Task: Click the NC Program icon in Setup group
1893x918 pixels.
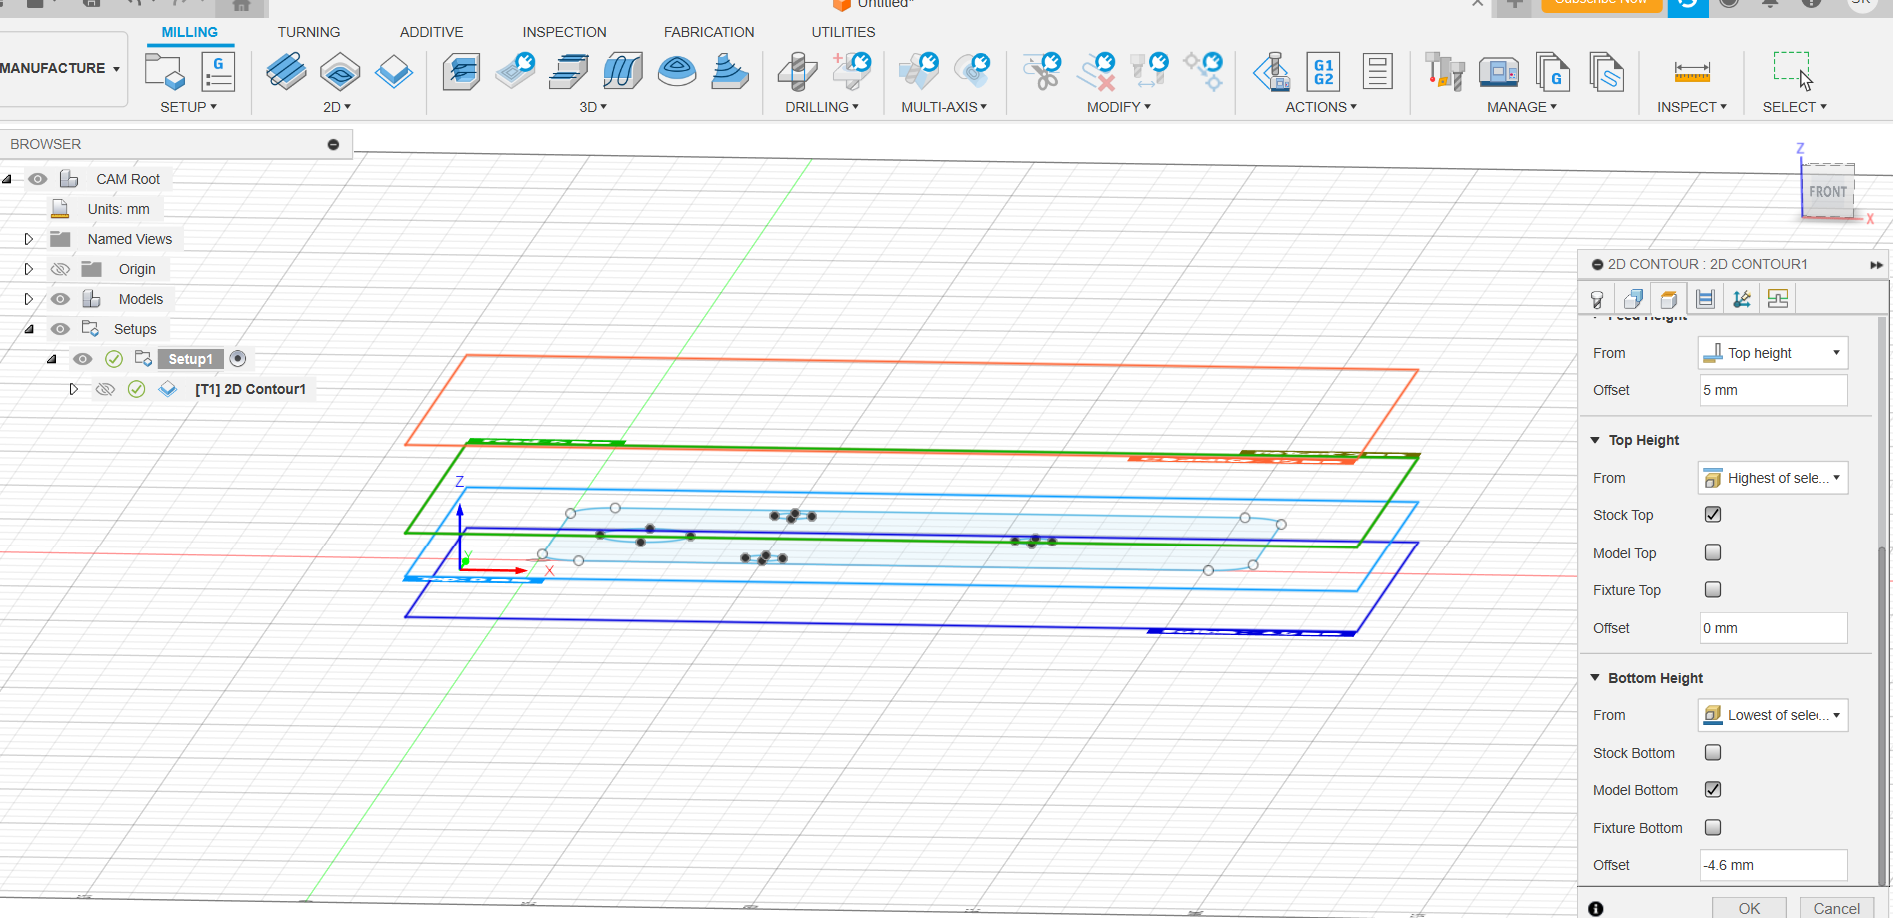Action: [218, 72]
